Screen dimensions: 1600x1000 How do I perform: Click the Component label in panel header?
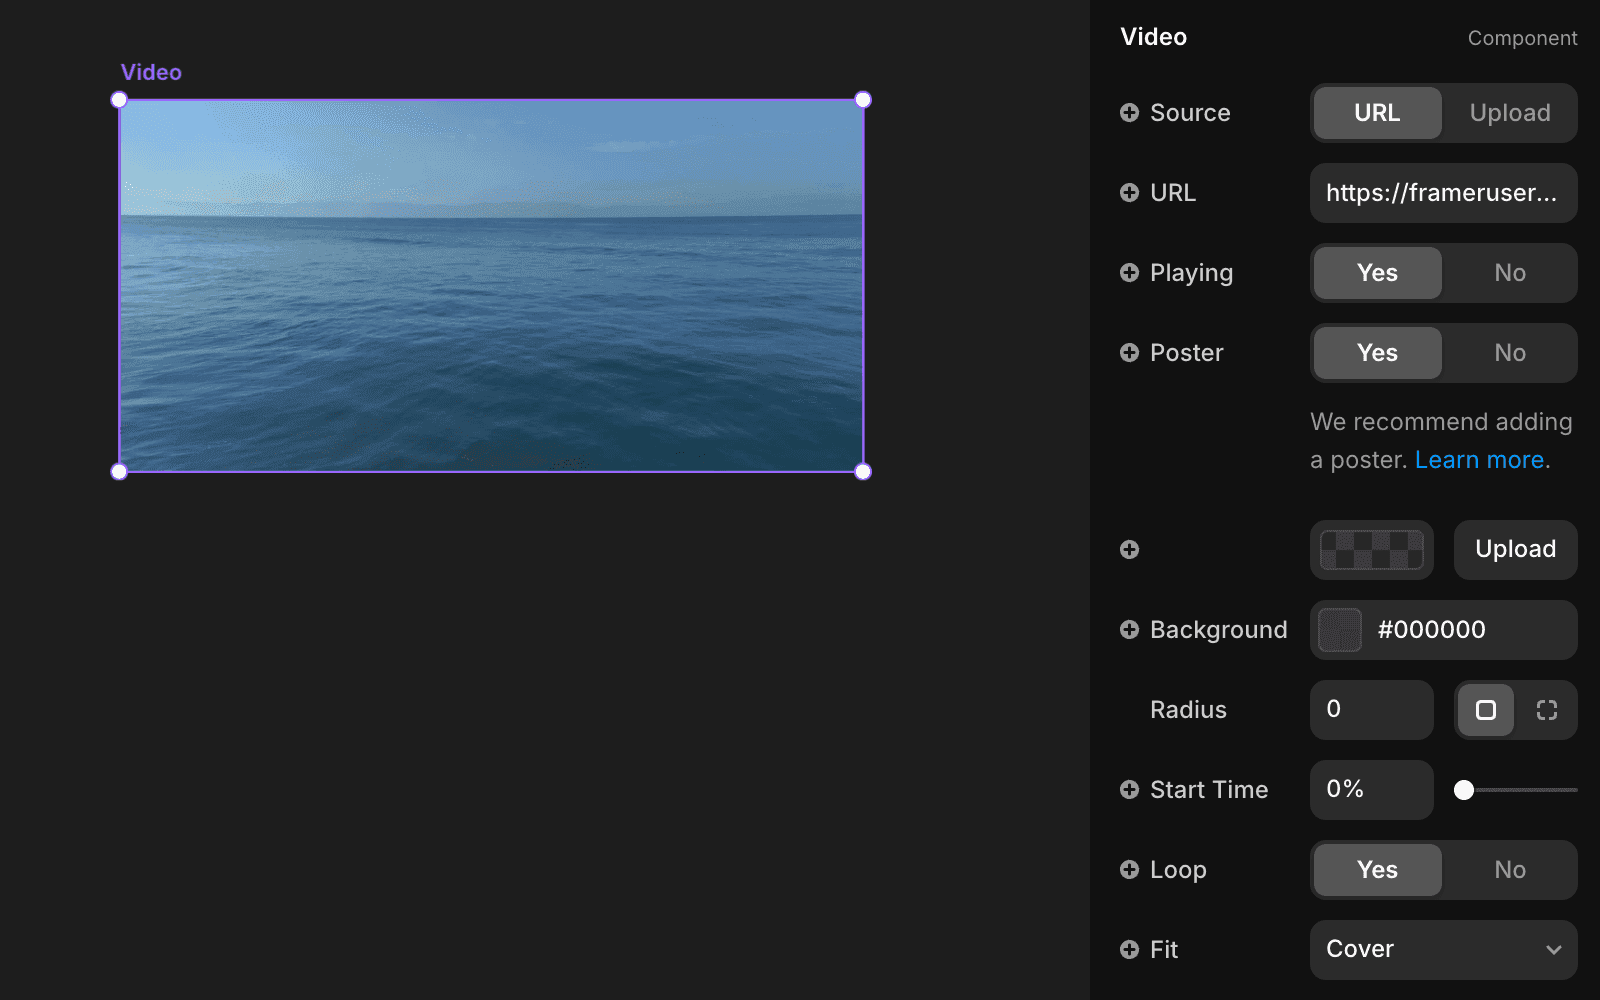pyautogui.click(x=1522, y=38)
